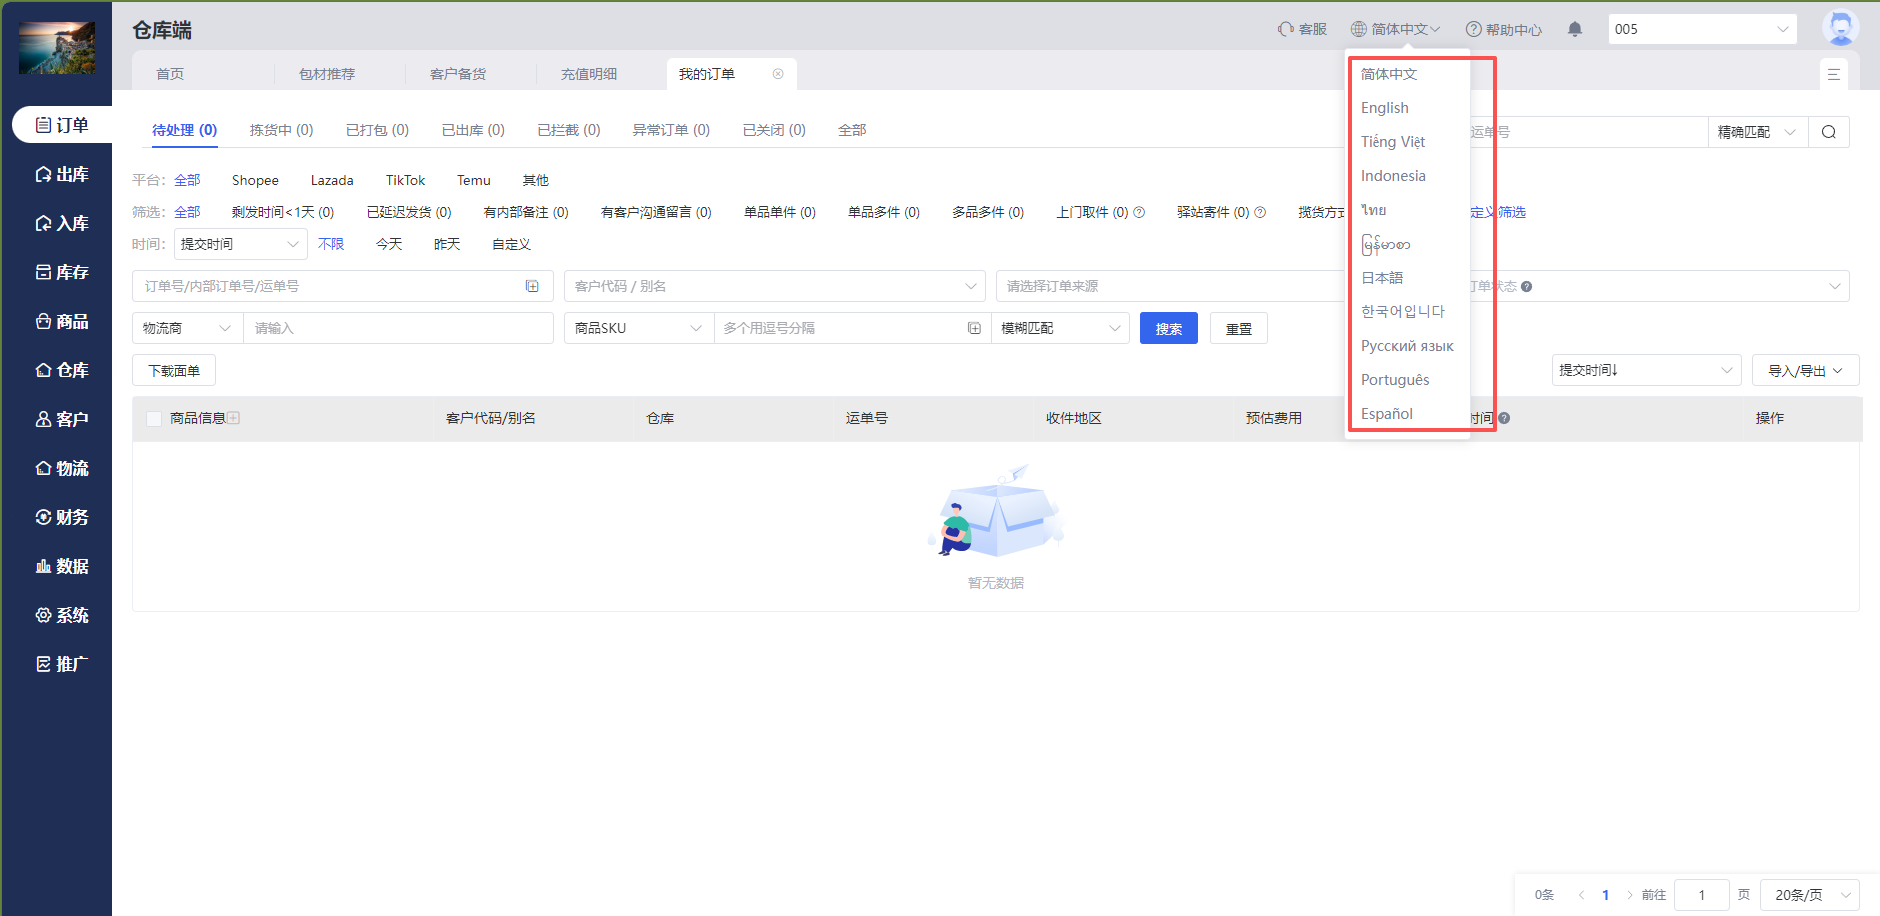The height and width of the screenshot is (916, 1880).
Task: Toggle the select-all checkbox in table header
Action: click(154, 418)
